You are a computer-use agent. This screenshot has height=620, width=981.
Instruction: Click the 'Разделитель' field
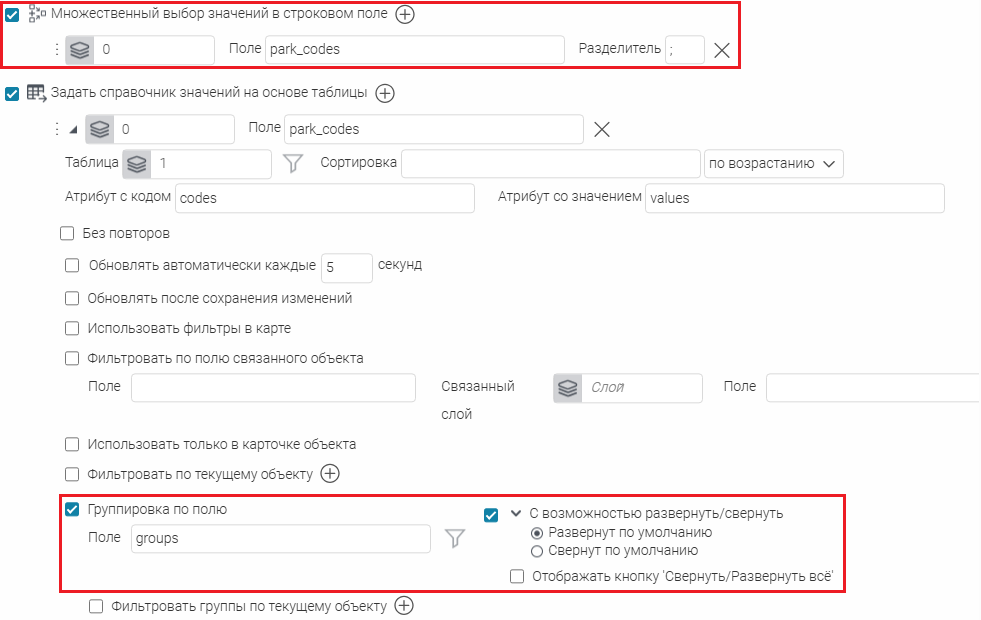point(685,50)
